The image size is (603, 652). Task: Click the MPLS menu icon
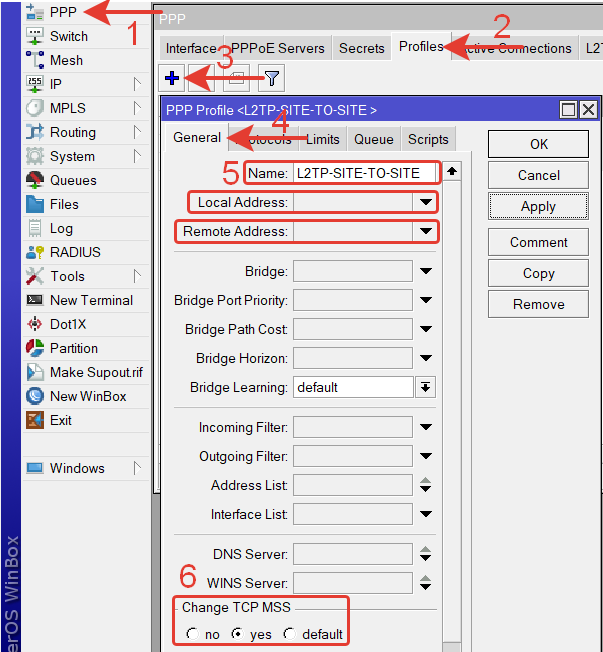35,108
